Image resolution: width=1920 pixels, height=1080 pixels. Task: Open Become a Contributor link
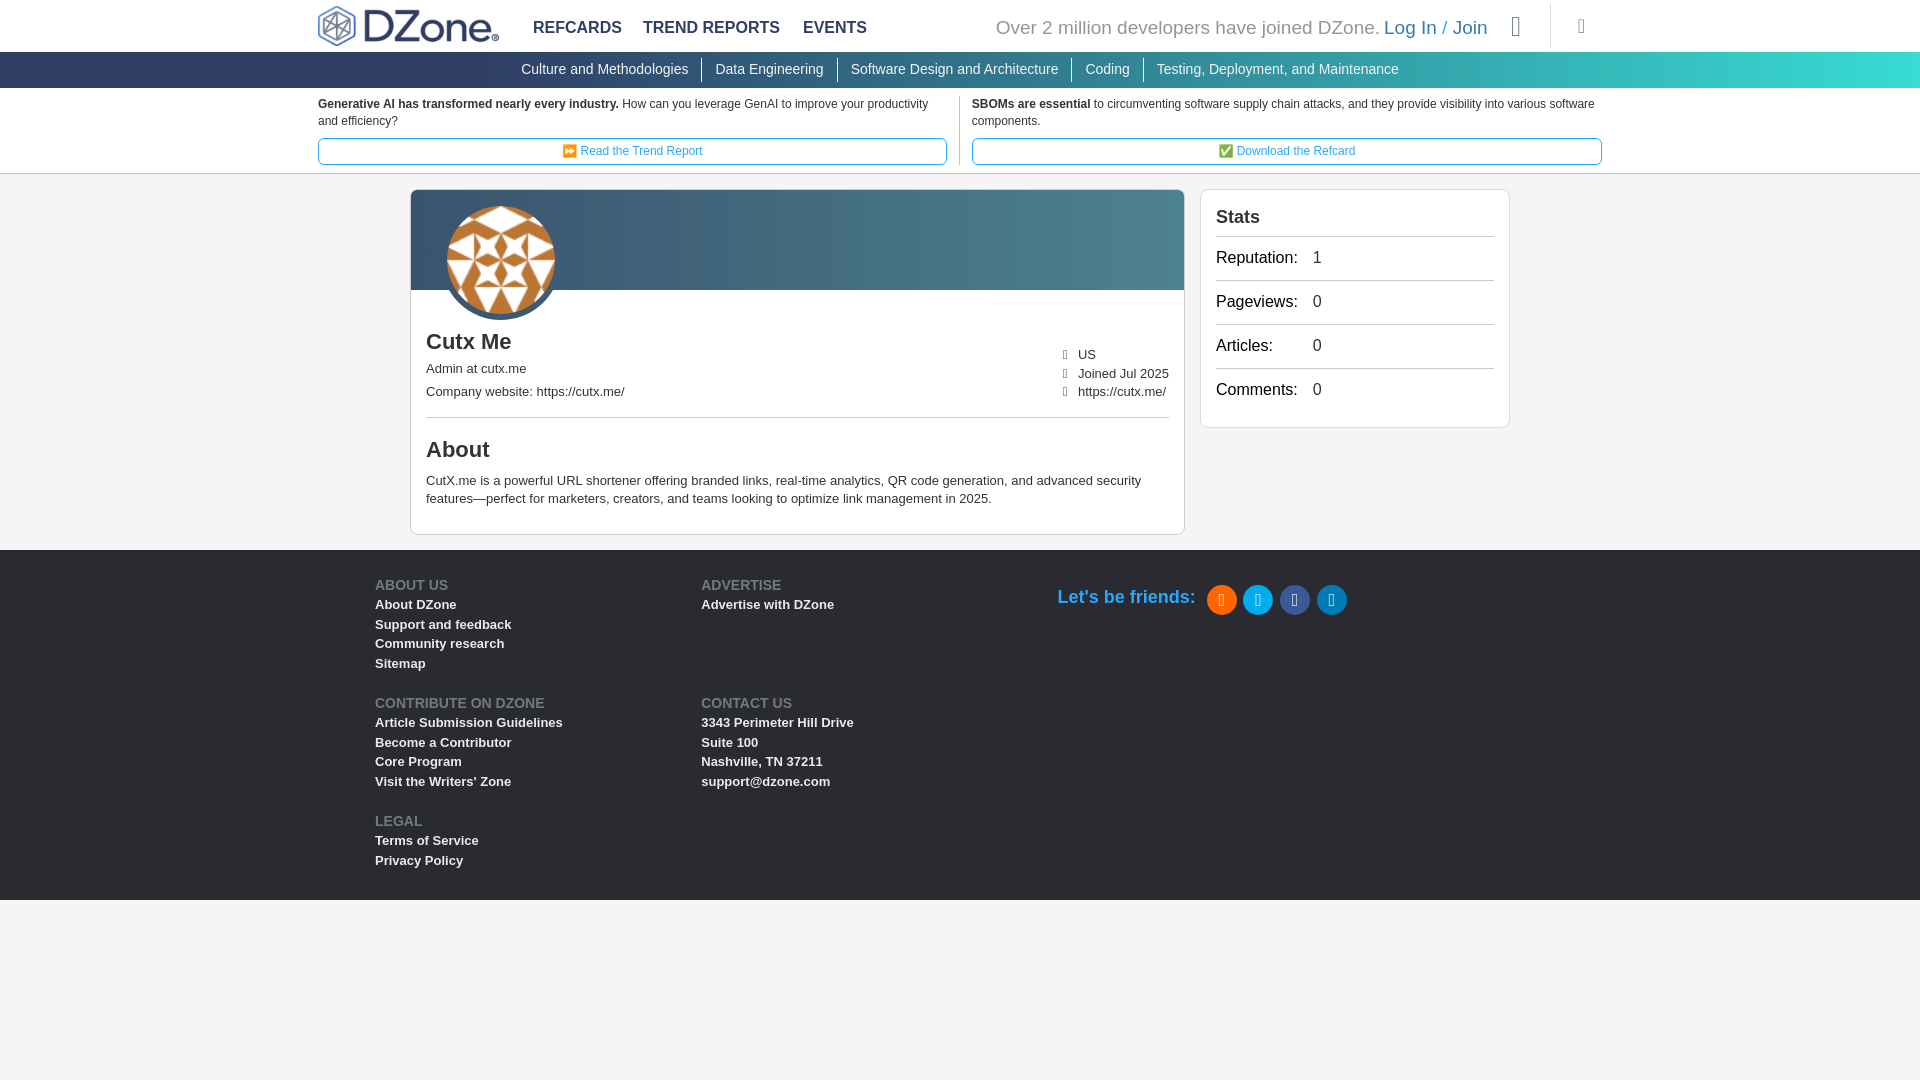click(x=443, y=743)
